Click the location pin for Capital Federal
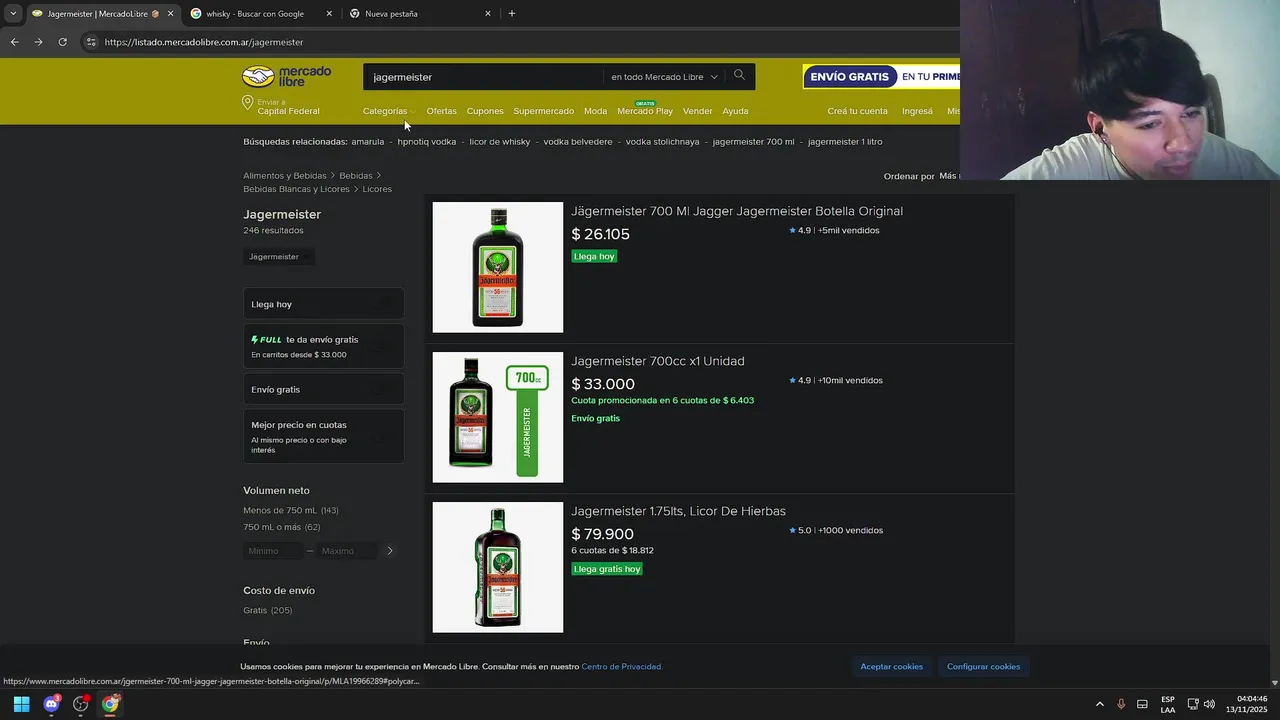The image size is (1280, 720). (x=247, y=104)
